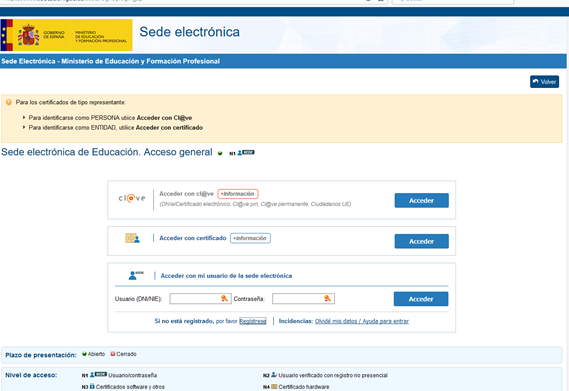The image size is (569, 391).
Task: Click the N1 user icon beside the page title
Action: (x=246, y=153)
